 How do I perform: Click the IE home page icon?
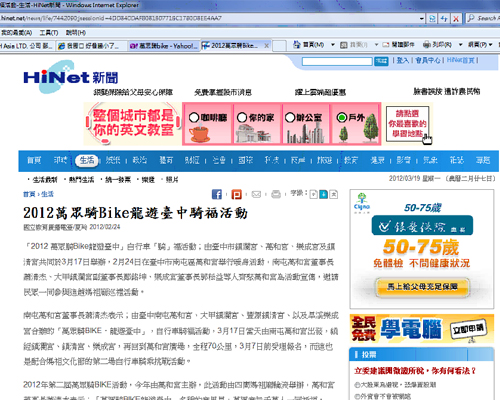(x=297, y=44)
